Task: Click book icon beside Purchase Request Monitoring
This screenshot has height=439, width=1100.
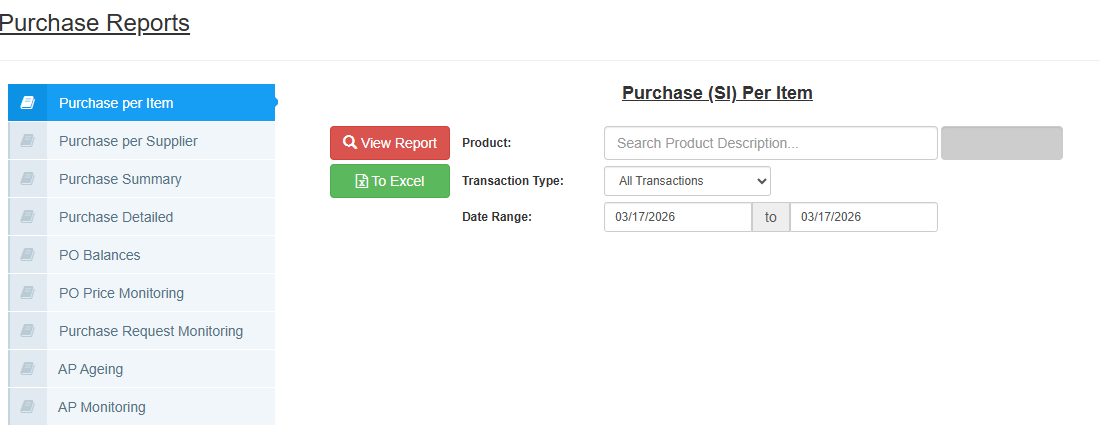Action: tap(27, 331)
